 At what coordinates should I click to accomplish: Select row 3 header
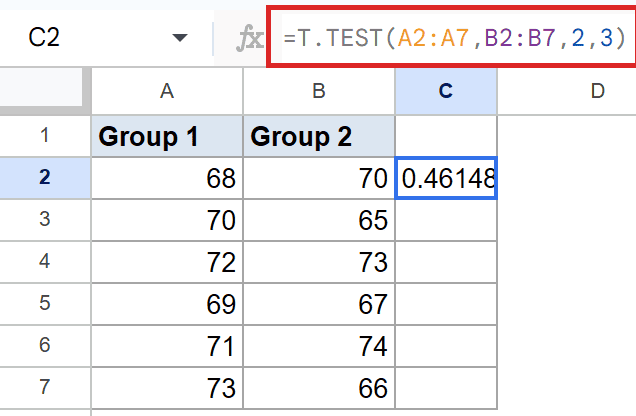point(45,219)
